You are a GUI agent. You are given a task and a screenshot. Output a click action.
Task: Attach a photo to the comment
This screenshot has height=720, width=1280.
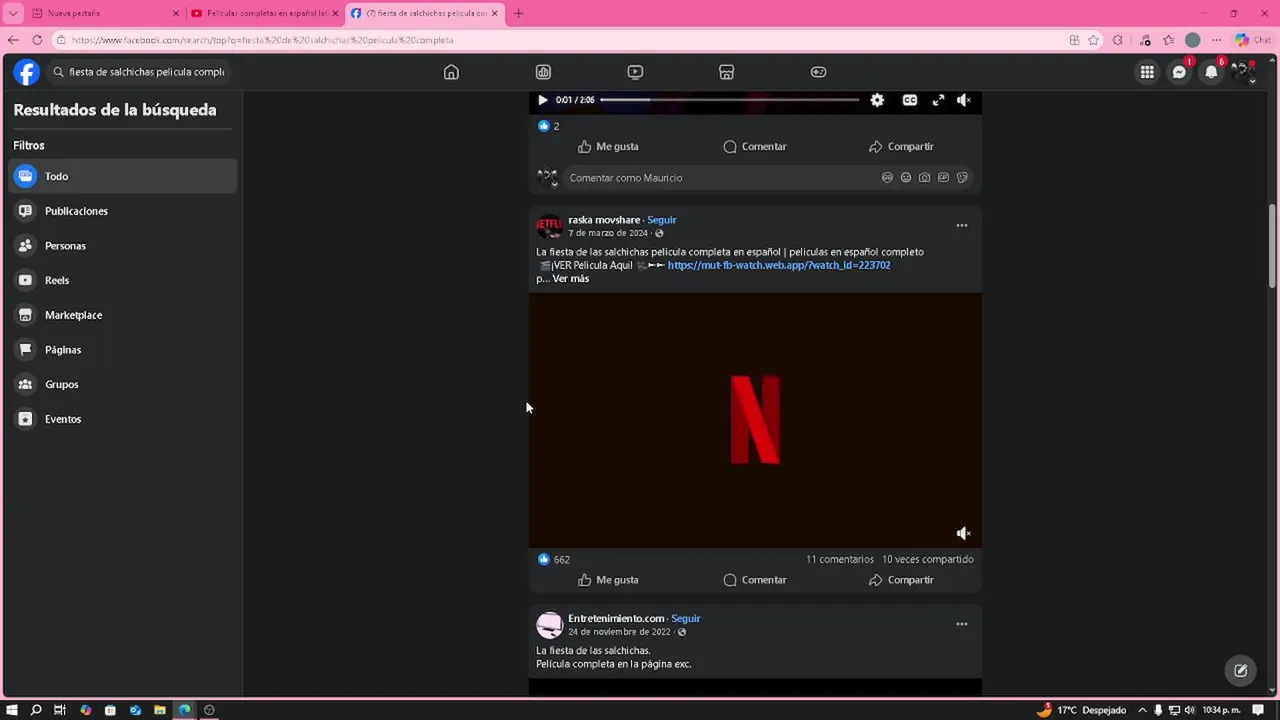coord(924,178)
